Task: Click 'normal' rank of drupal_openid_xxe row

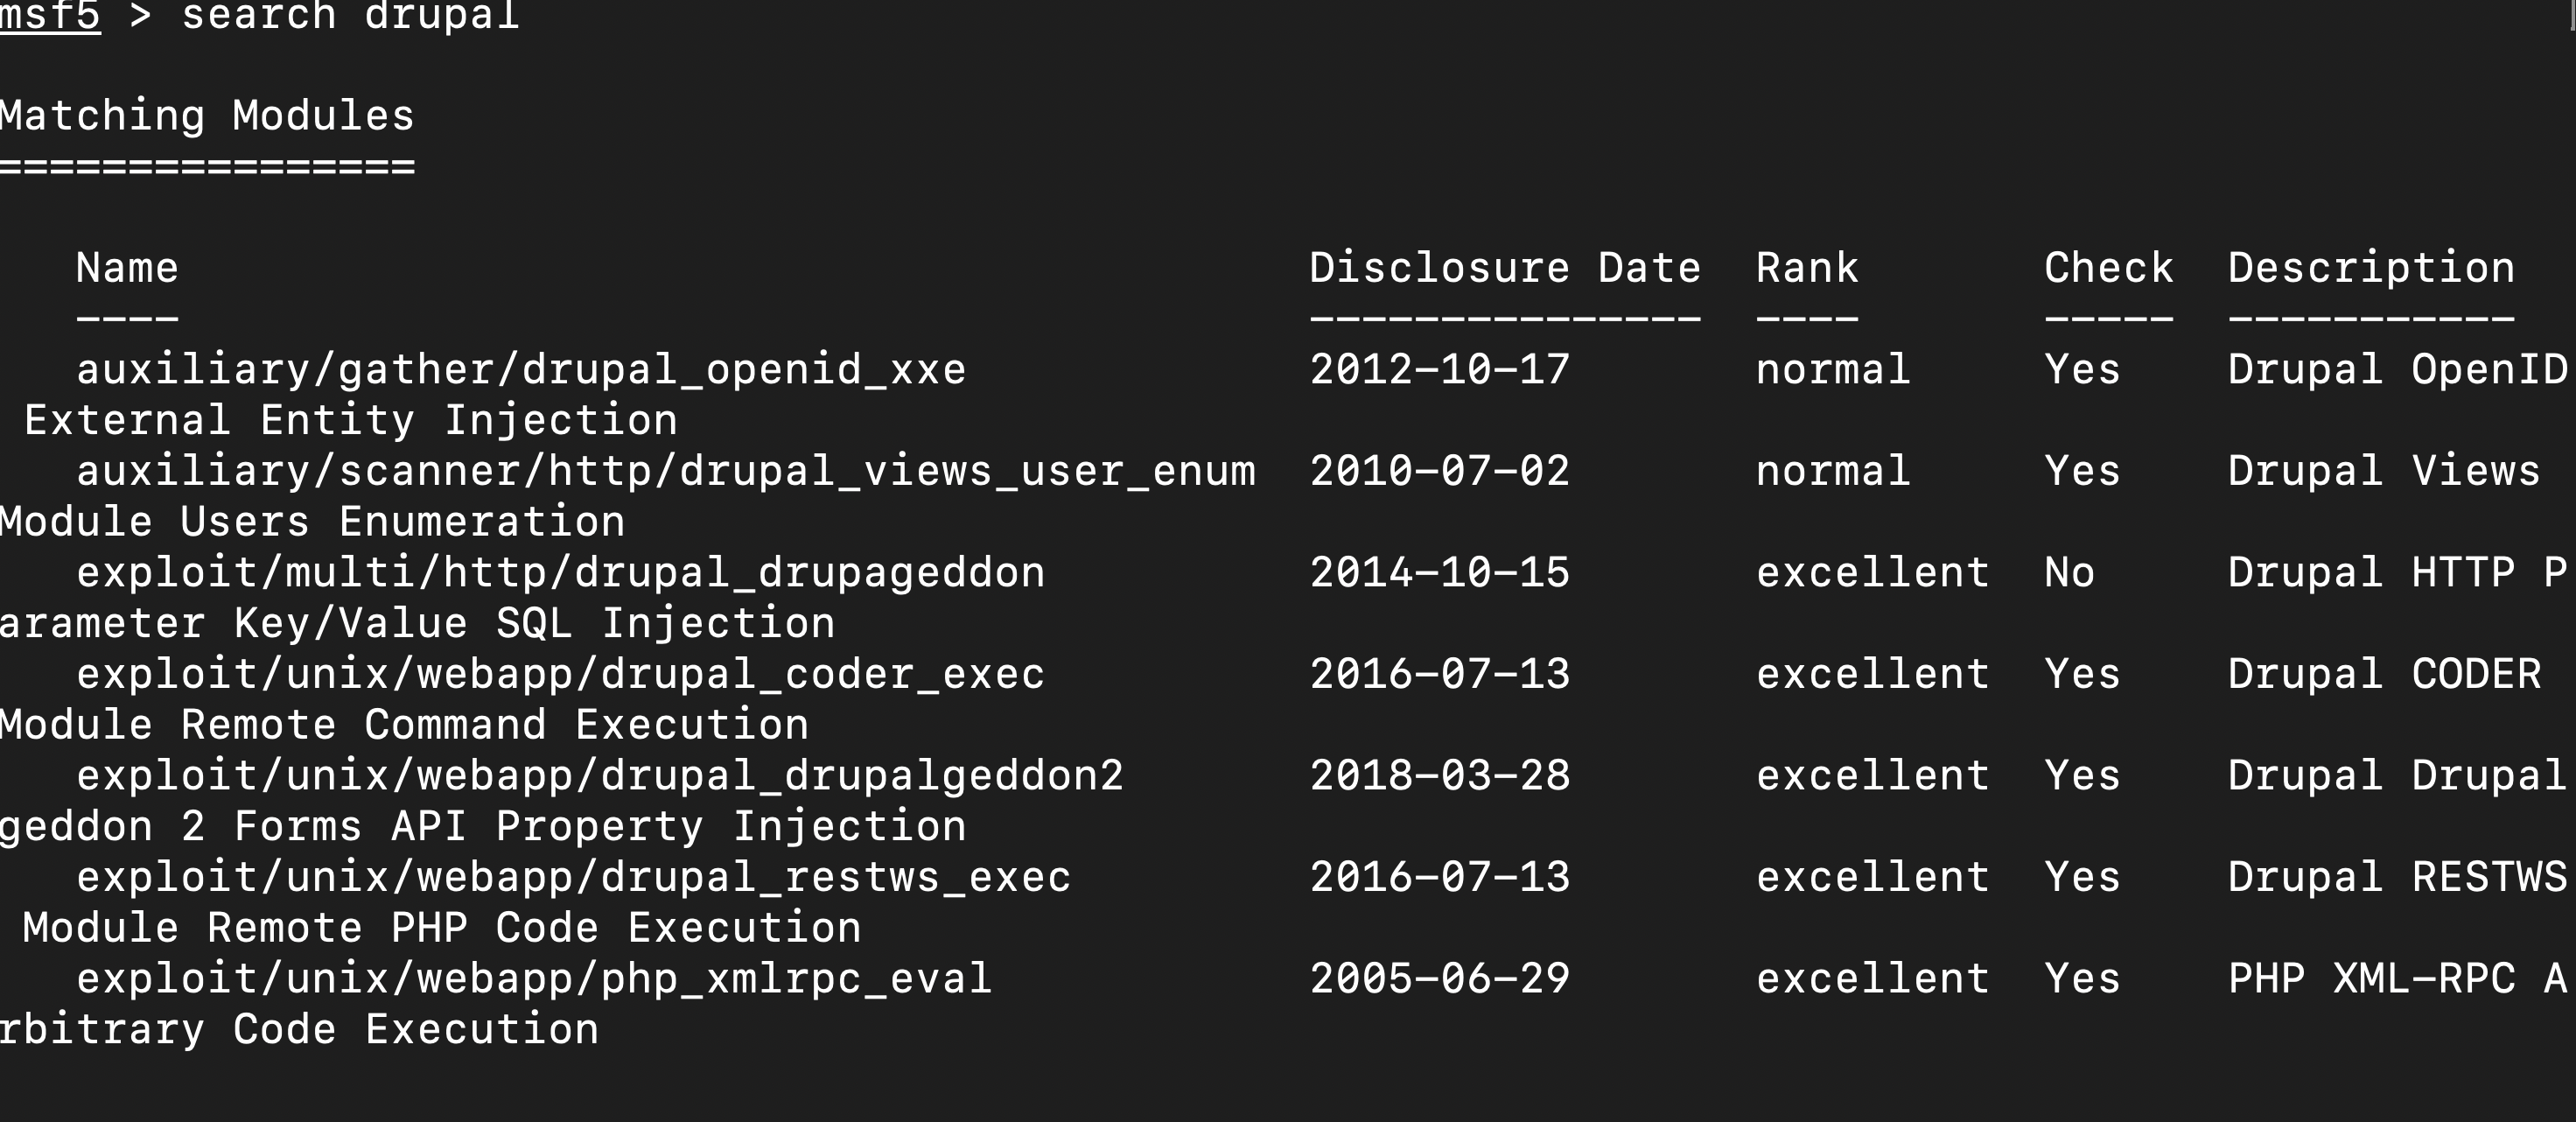Action: point(1833,370)
